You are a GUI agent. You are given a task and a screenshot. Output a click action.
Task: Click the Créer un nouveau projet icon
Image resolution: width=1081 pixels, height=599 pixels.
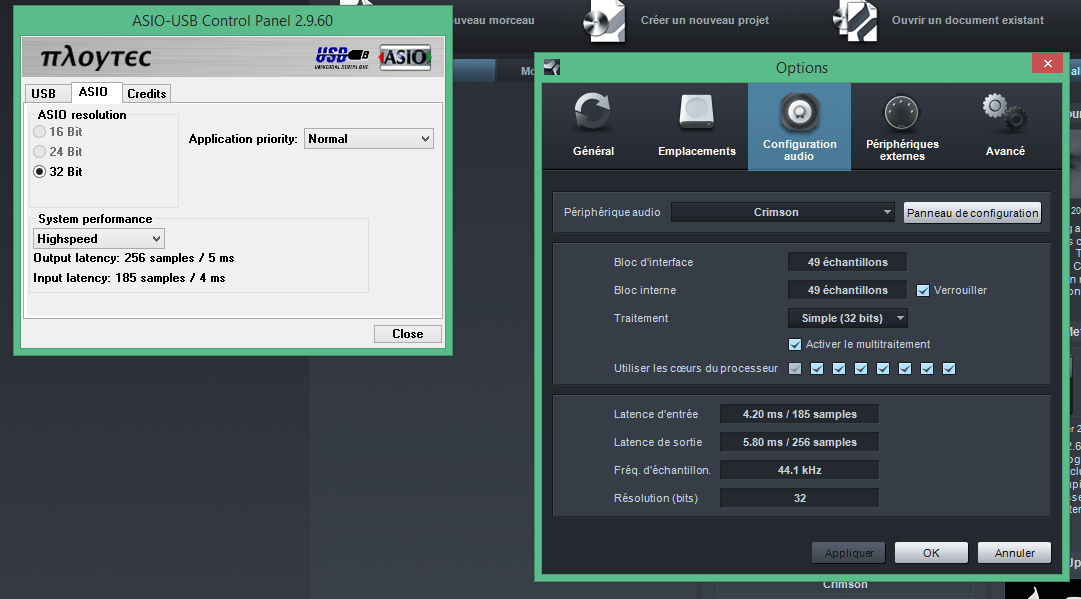(605, 21)
